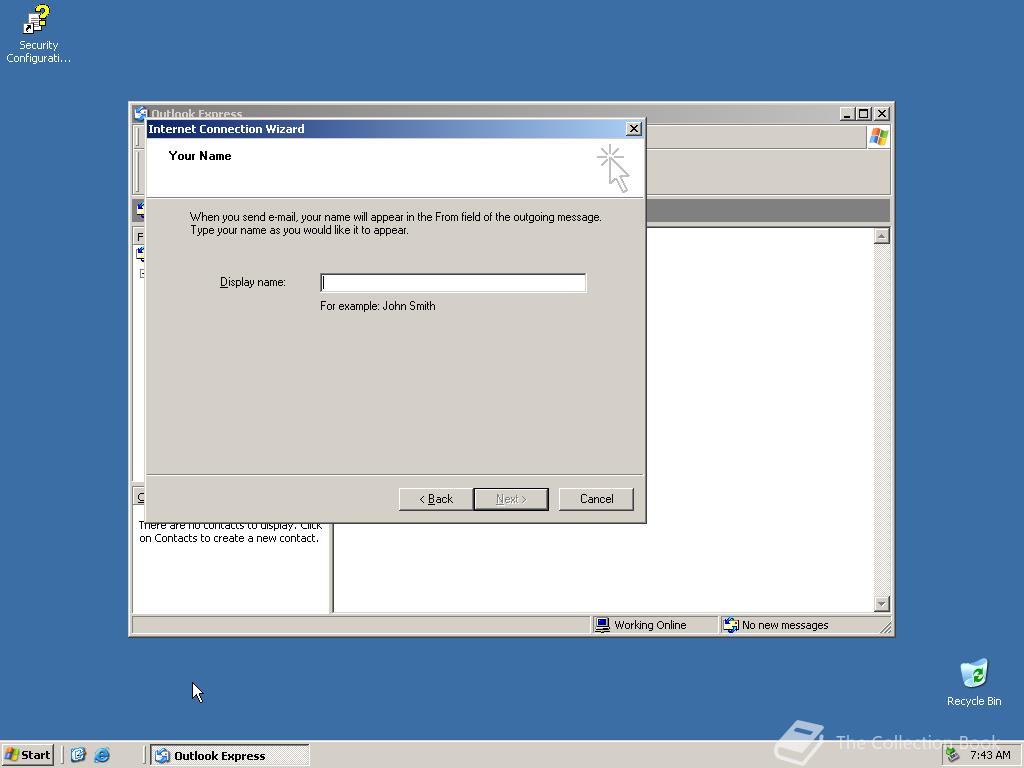Click the 'Working Online' status text
Screen dimensions: 1024x768
click(650, 625)
